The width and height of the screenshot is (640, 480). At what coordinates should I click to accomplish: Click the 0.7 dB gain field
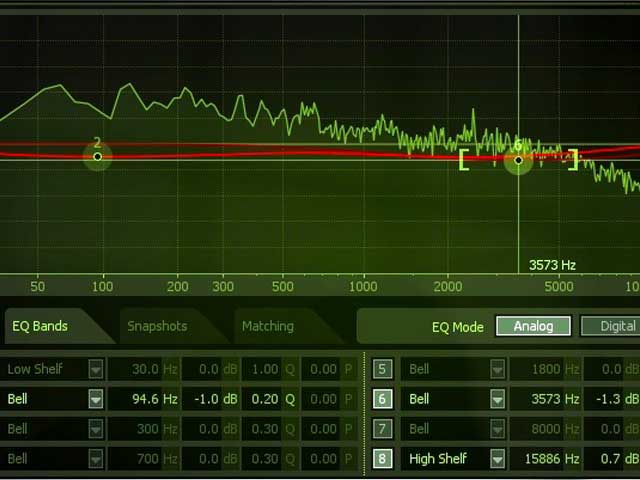[612, 458]
